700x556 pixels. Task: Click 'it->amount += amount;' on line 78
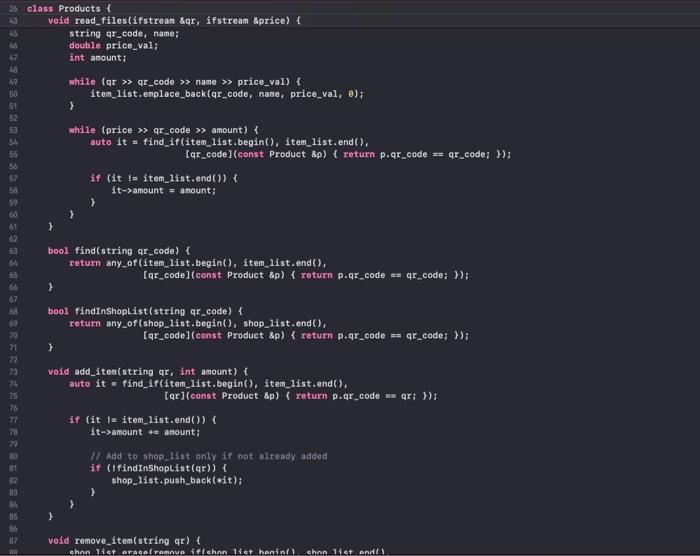(x=145, y=432)
